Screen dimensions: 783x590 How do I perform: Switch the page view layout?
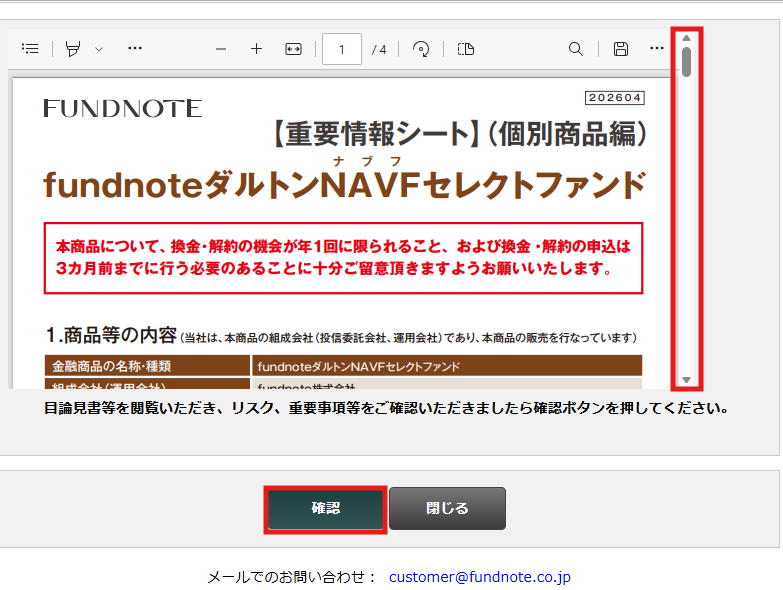[x=466, y=49]
